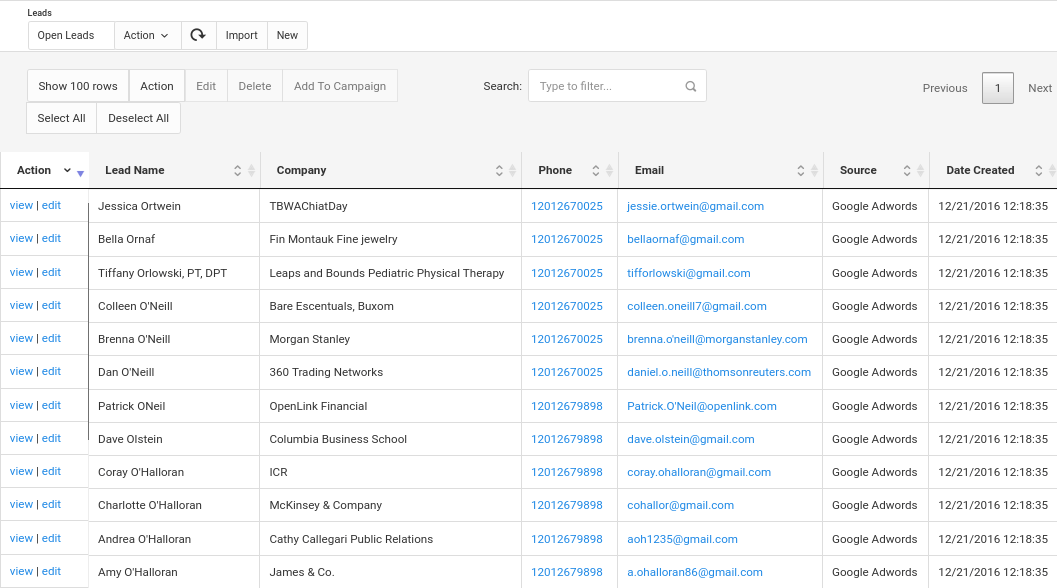Click the magnifier icon in the search box
The width and height of the screenshot is (1057, 588).
(690, 86)
